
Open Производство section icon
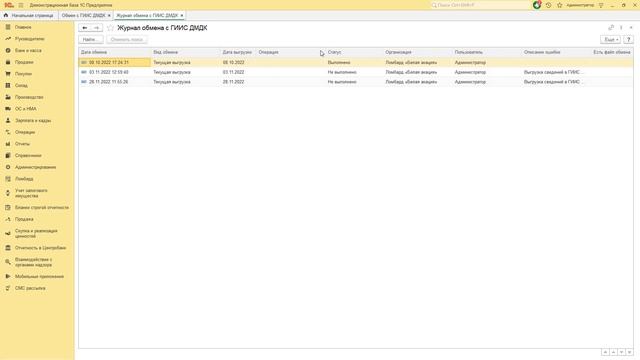click(8, 97)
